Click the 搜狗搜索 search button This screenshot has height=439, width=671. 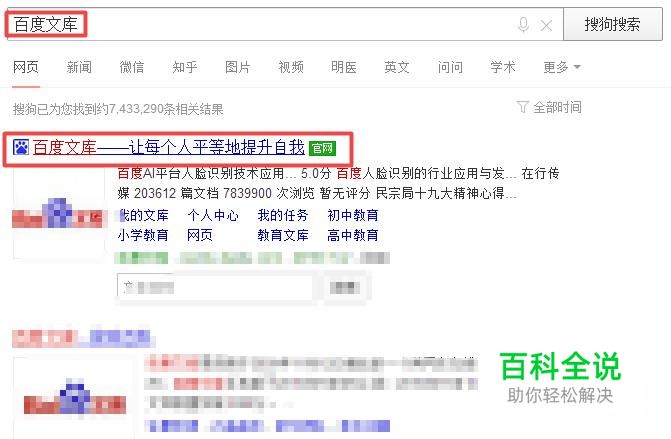tap(612, 24)
